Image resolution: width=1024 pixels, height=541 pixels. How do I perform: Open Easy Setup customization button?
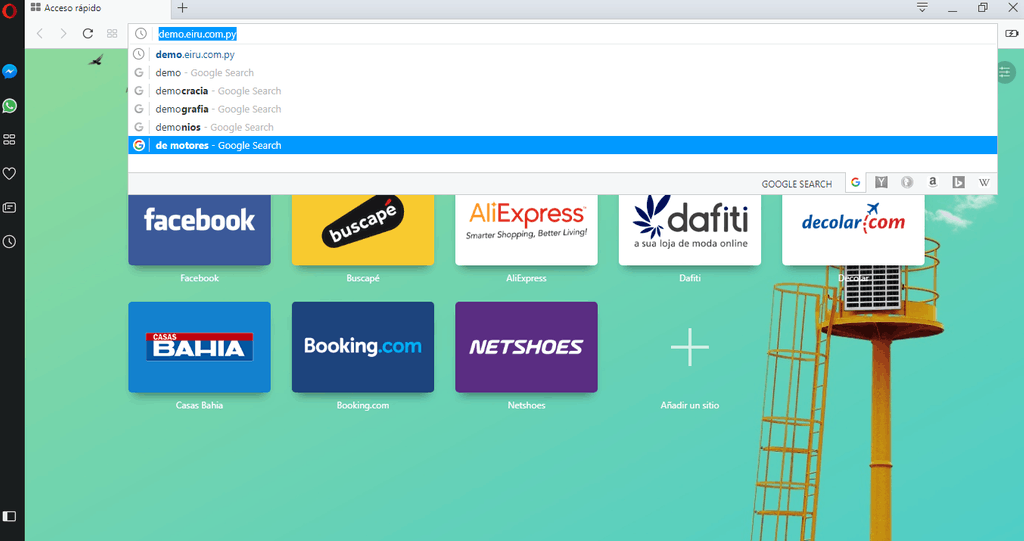pos(1005,73)
